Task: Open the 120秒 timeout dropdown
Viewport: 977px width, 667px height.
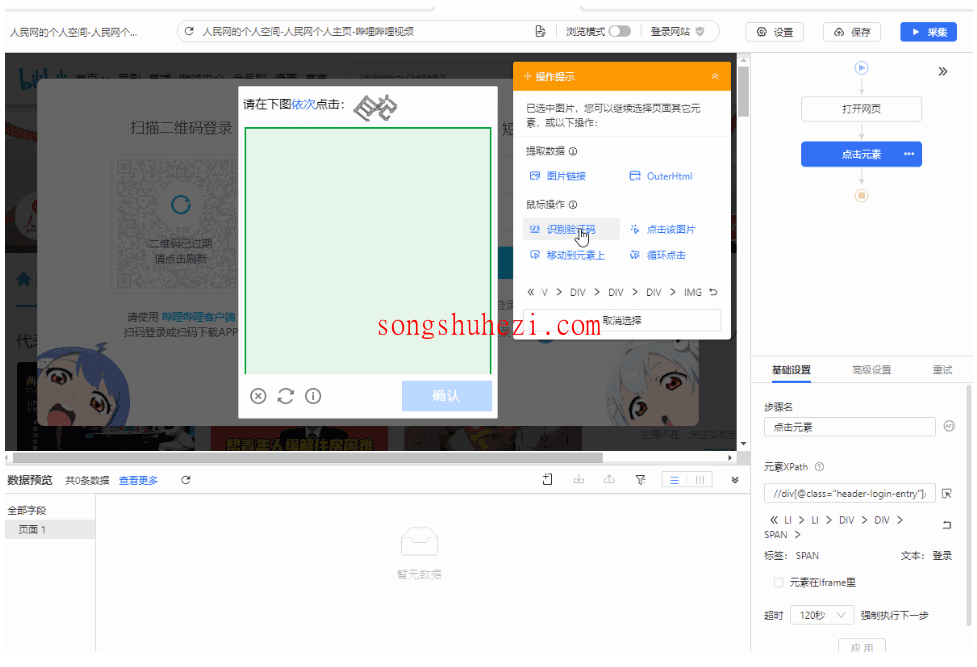Action: (822, 615)
